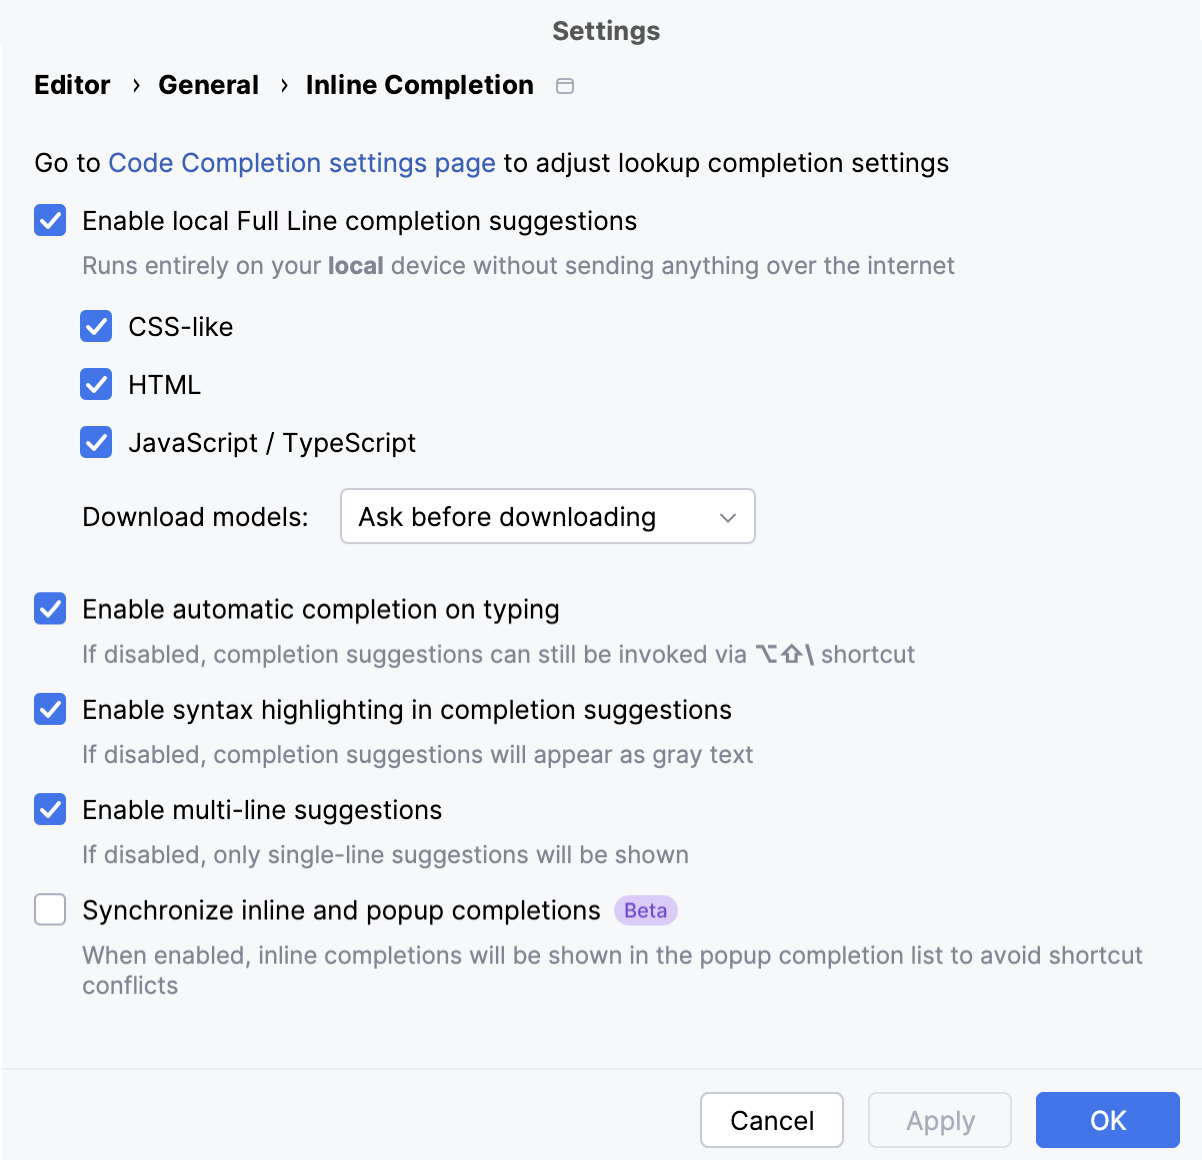Confirm settings with OK
This screenshot has height=1160, width=1202.
click(x=1108, y=1120)
